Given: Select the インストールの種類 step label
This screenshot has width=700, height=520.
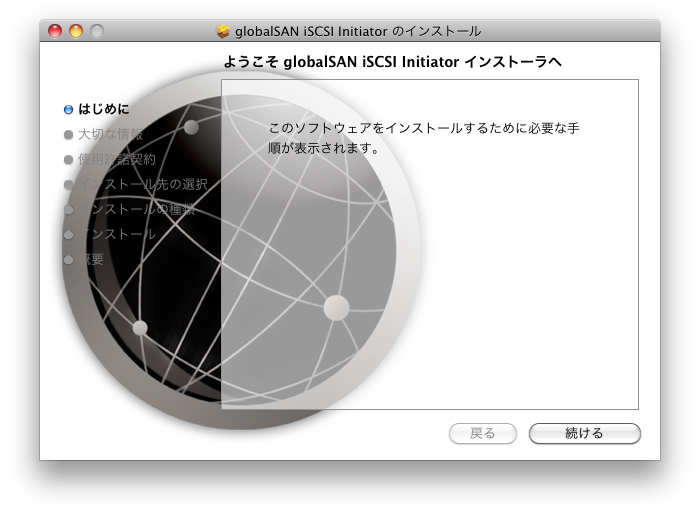Looking at the screenshot, I should 136,209.
